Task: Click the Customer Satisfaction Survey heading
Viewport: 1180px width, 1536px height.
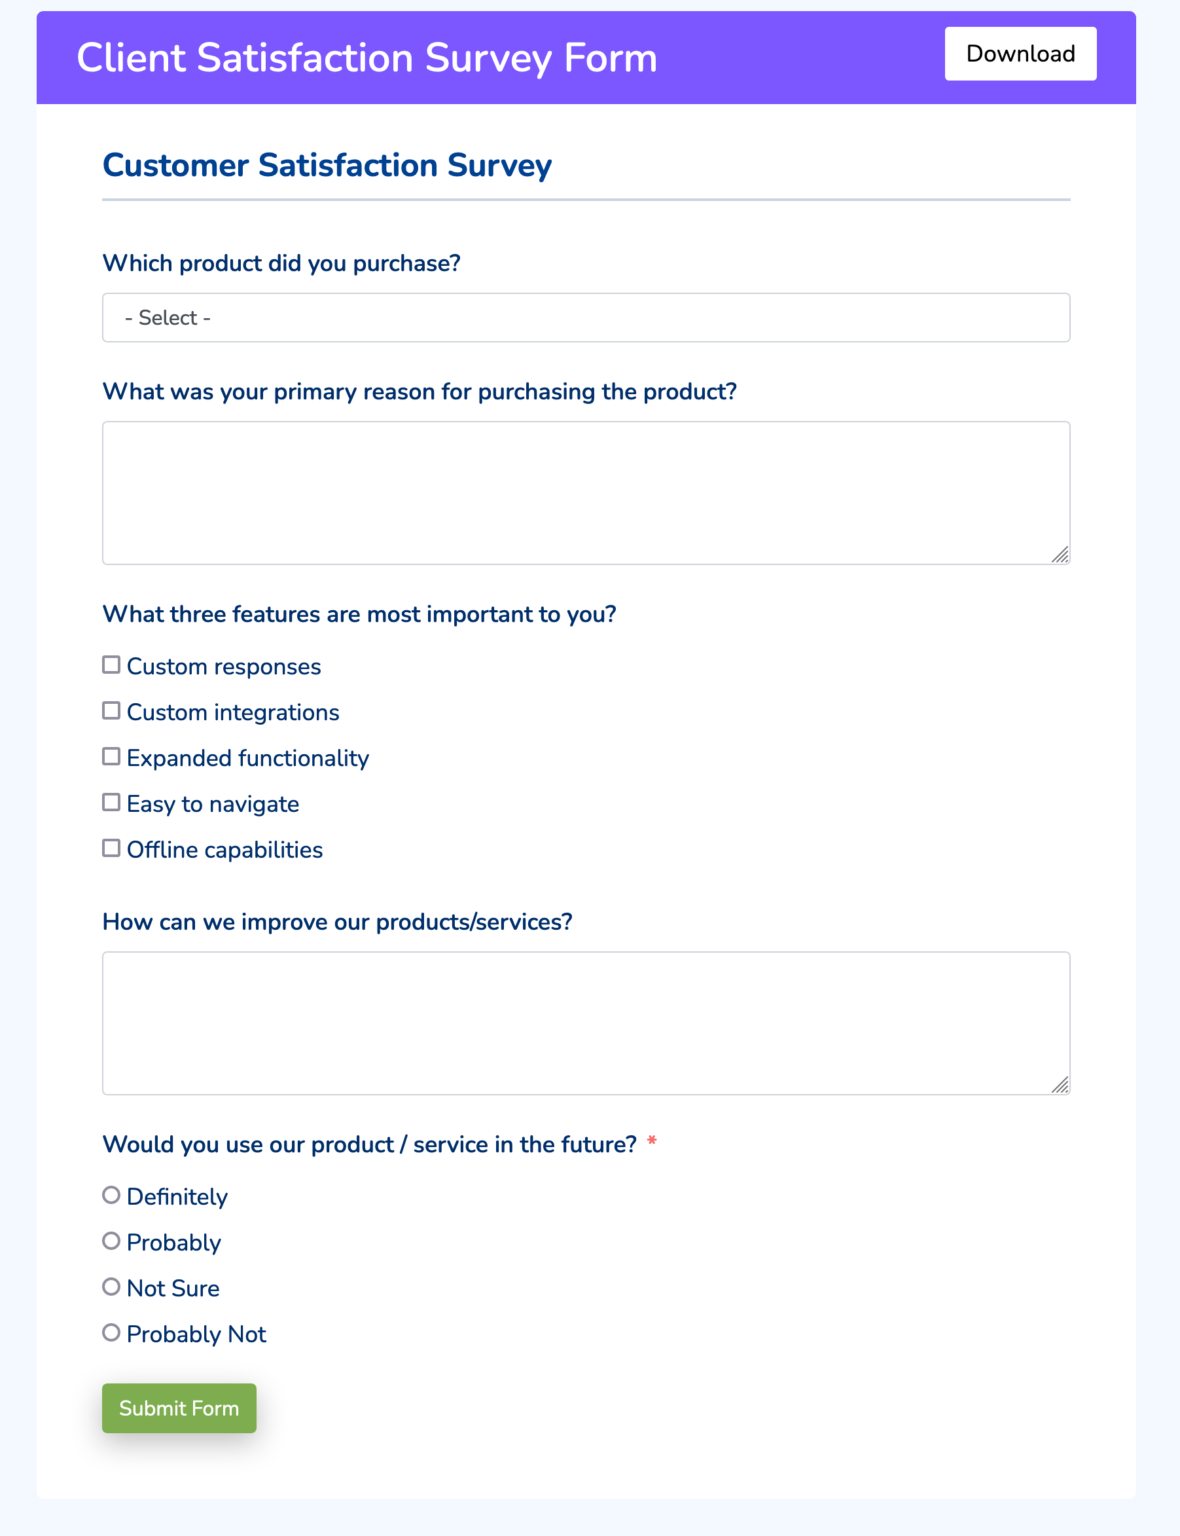Action: [x=327, y=165]
